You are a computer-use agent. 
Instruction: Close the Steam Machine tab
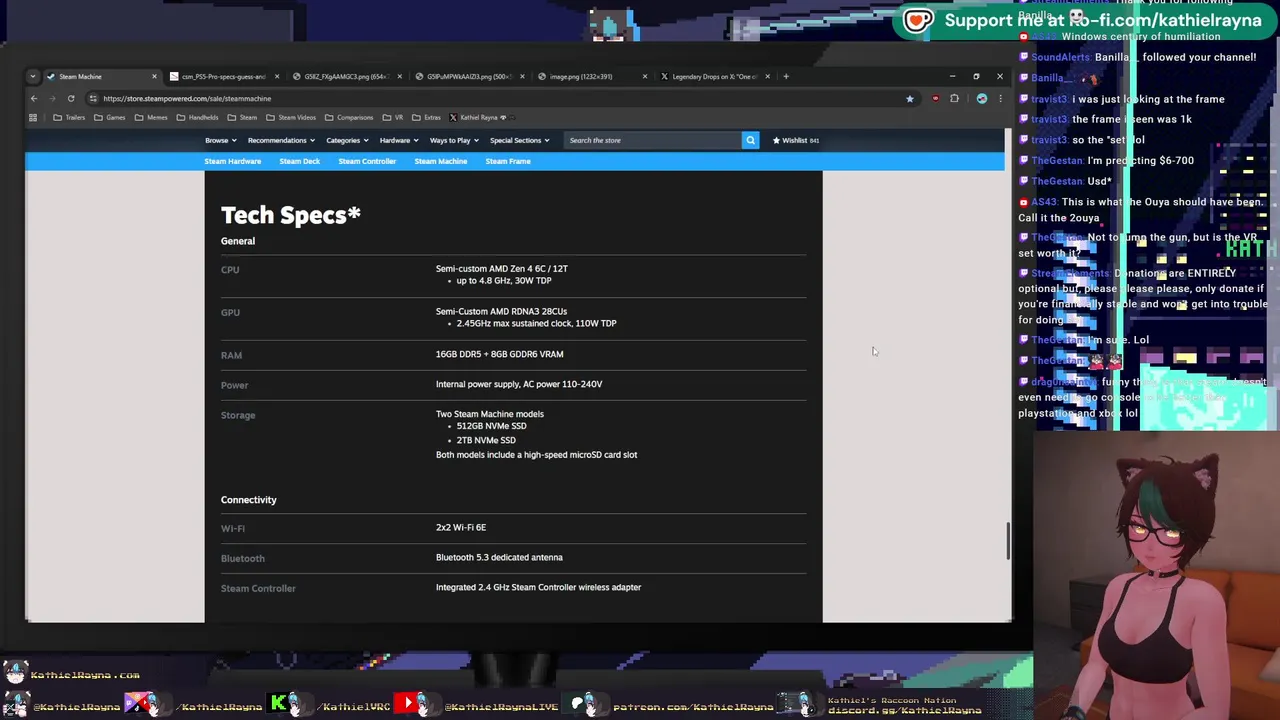(154, 76)
